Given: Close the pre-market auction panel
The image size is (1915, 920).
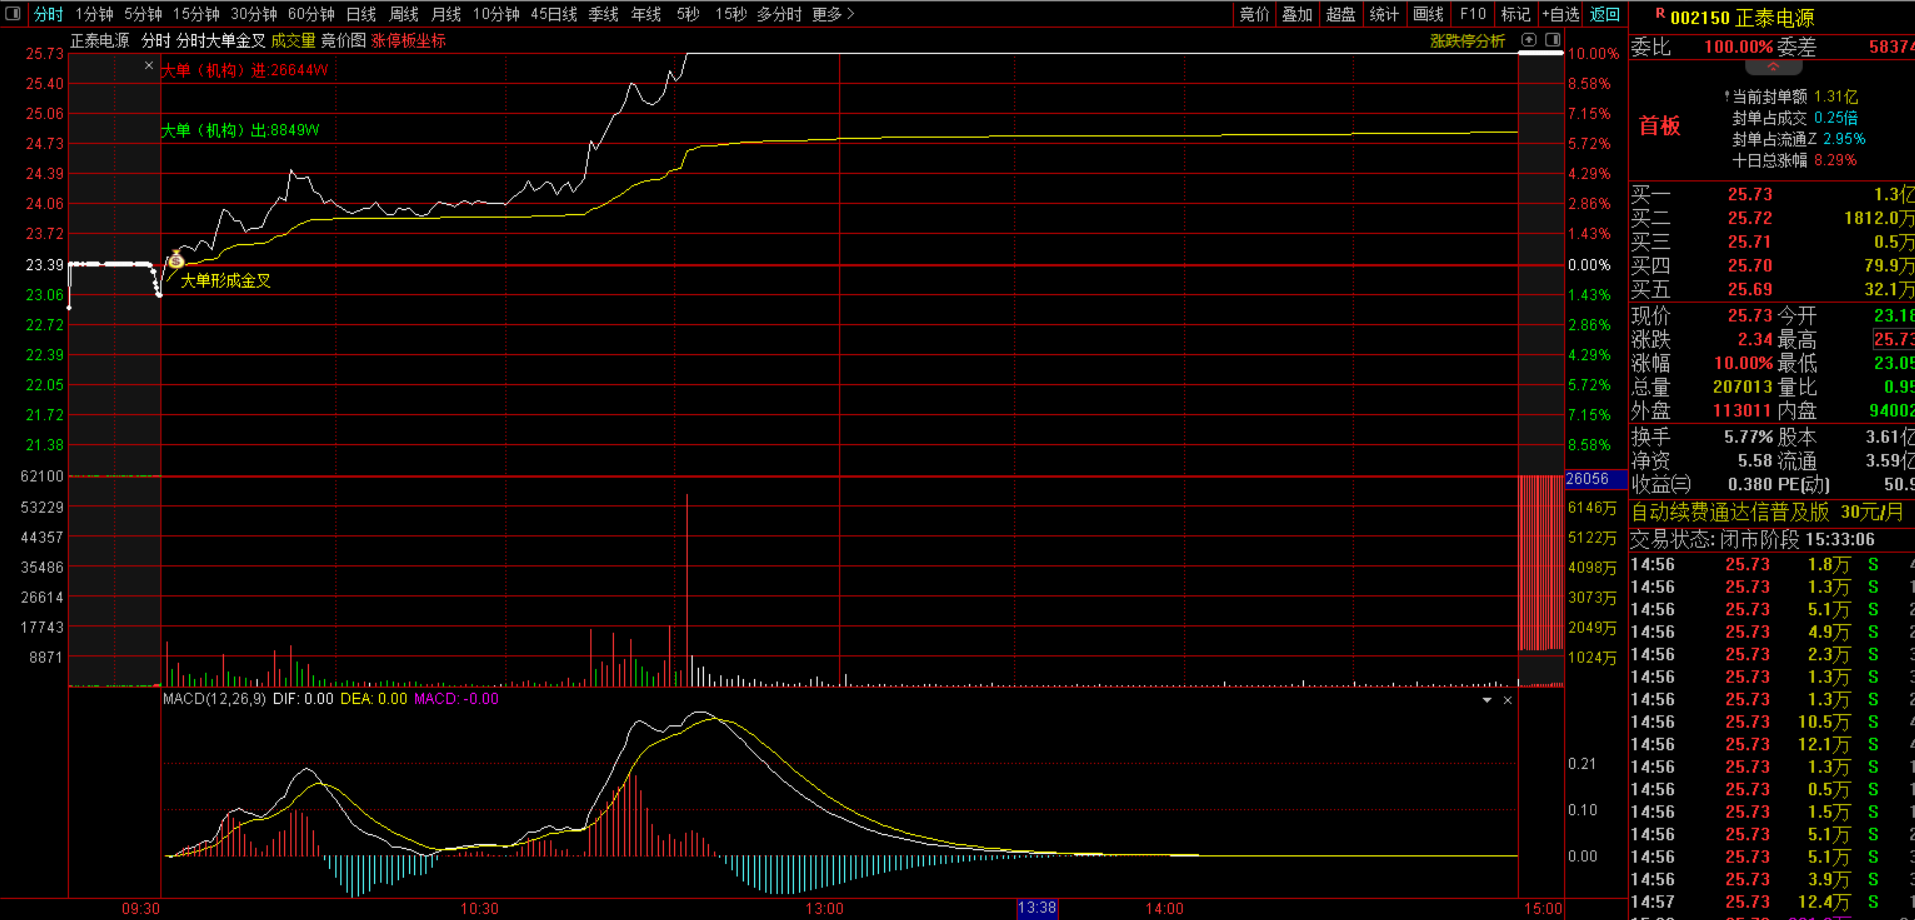Looking at the screenshot, I should coord(149,66).
